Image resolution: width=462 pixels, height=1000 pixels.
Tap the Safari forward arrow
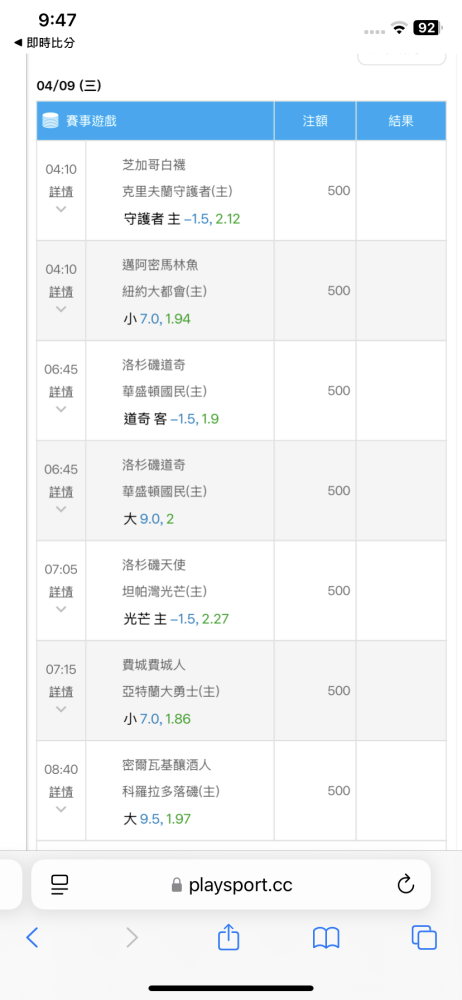[x=131, y=937]
